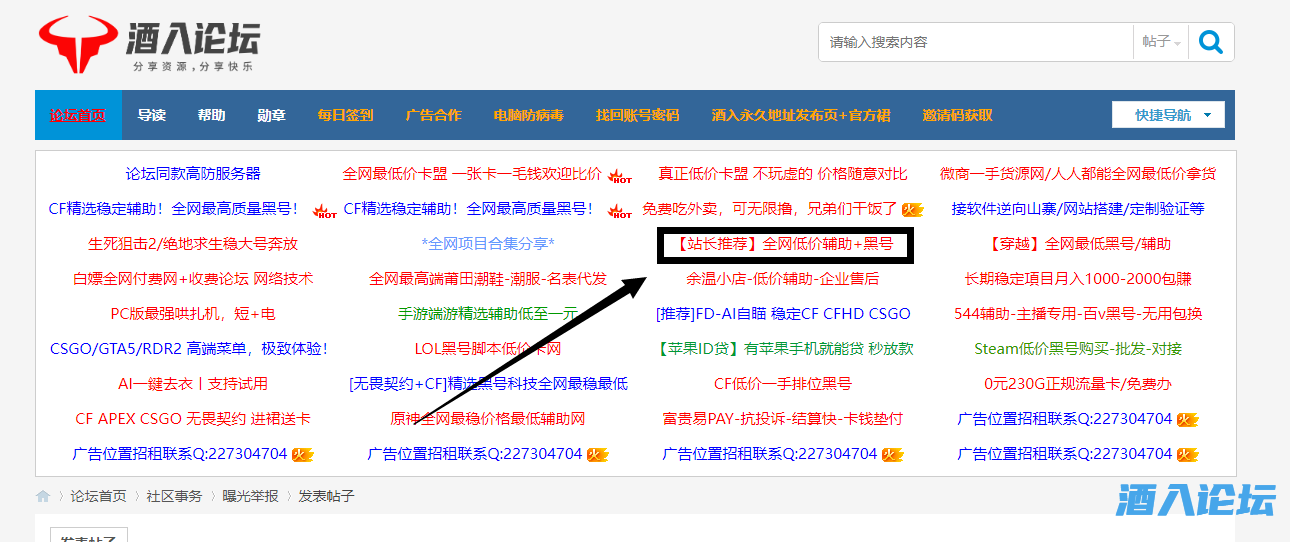Screen dimensions: 1290x542
Task: Open 【穿越】全网最低黑号/辅助 link
Action: [1078, 243]
